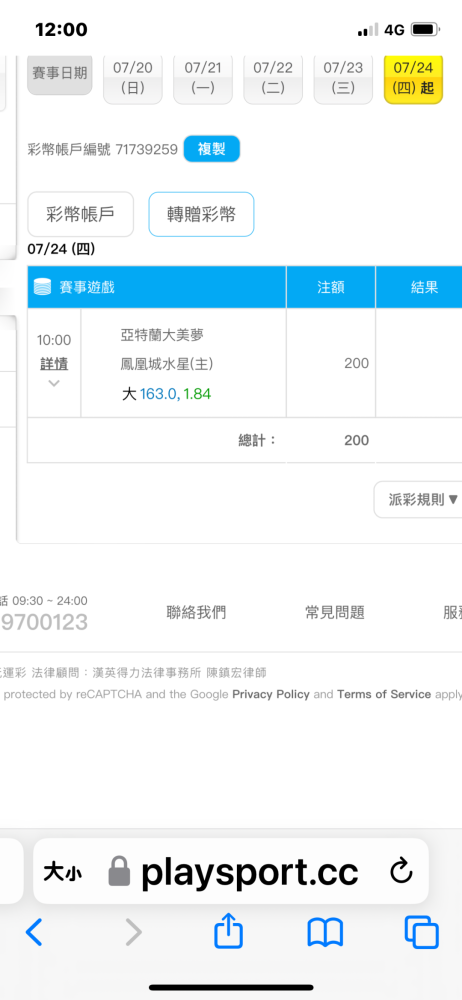Tap the padlock icon in address bar
462x1000 pixels.
coord(119,871)
